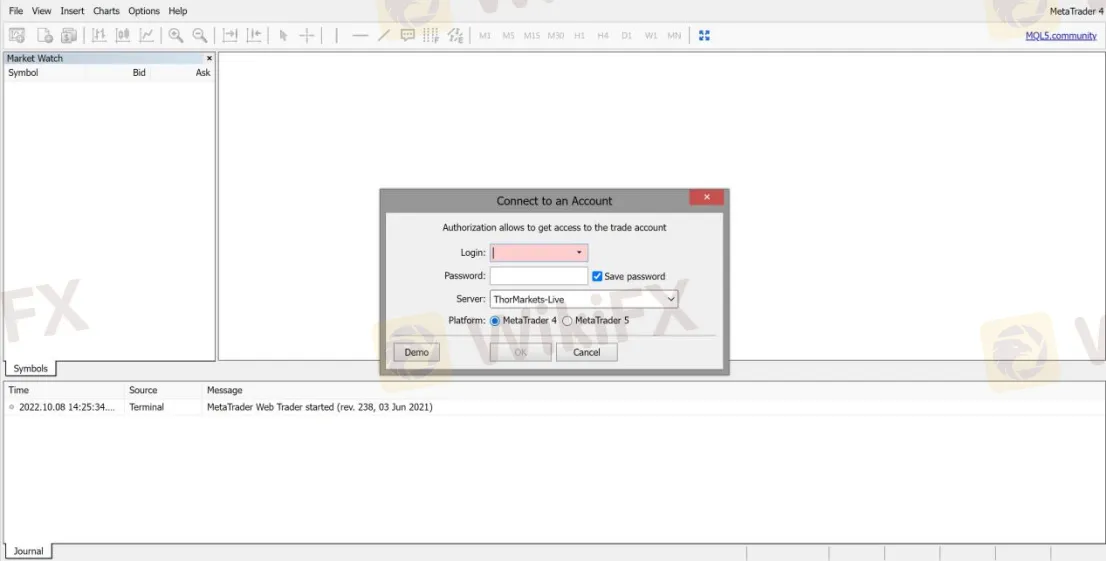Select the MetaTrader 4 platform option

pos(495,321)
